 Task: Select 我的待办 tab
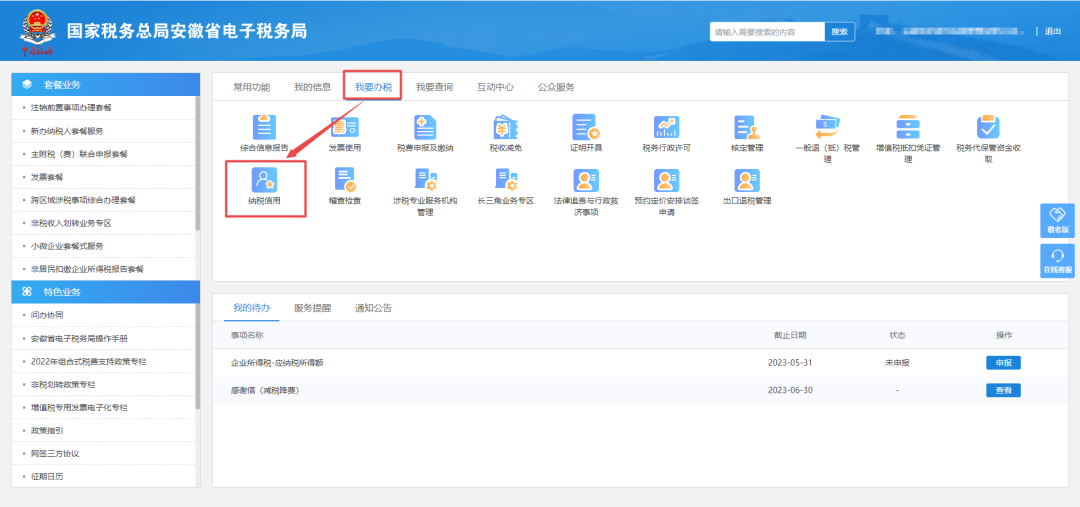click(251, 308)
